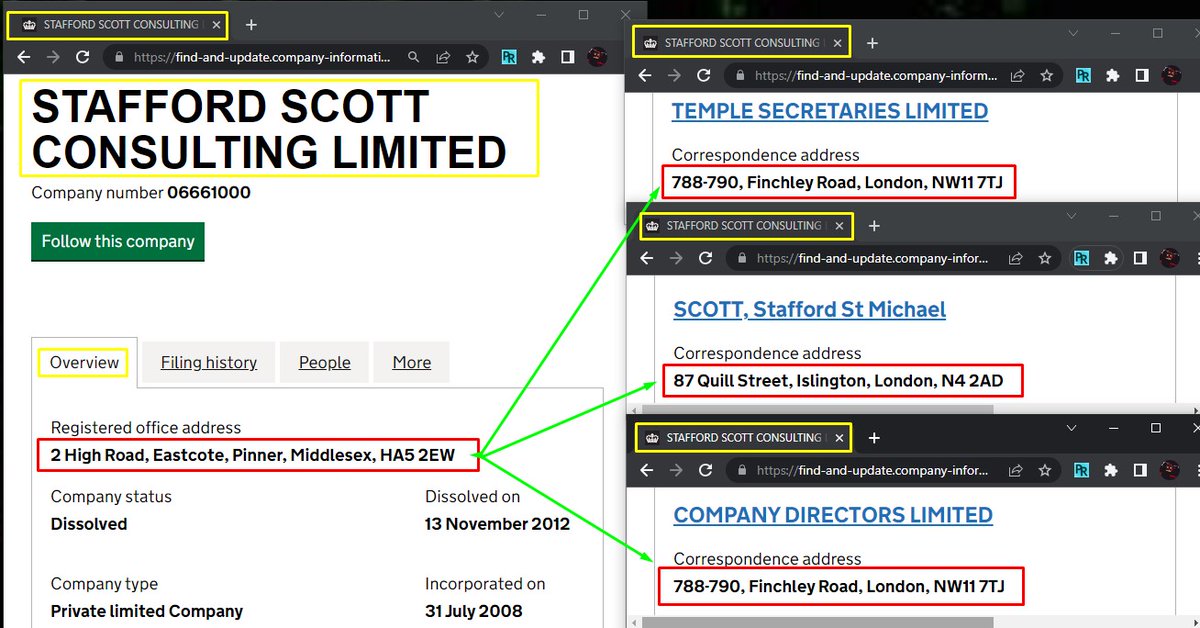Open a new tab in the Company Directors window

click(874, 438)
